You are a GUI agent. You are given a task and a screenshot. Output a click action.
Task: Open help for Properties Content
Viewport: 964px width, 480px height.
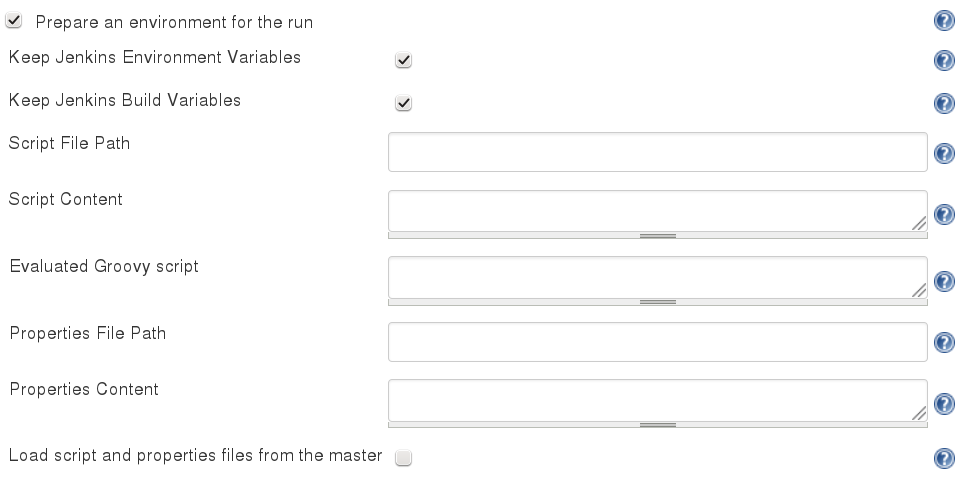(943, 404)
